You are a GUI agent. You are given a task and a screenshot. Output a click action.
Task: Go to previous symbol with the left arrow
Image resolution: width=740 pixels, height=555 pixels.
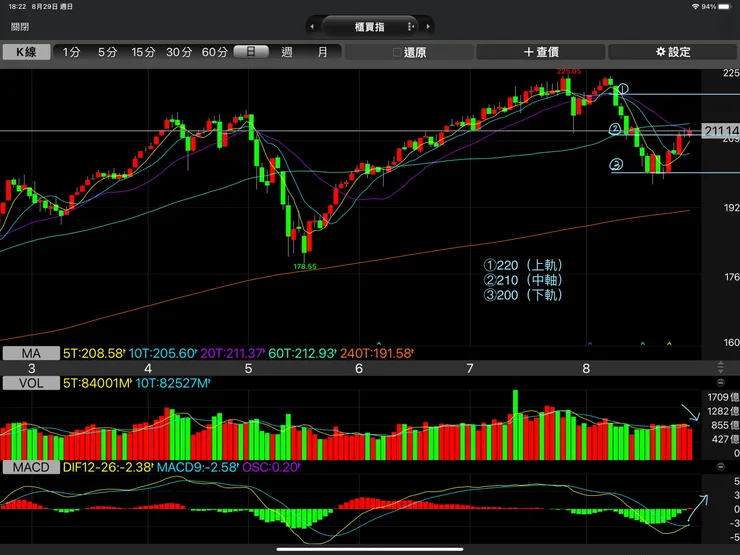[x=311, y=26]
